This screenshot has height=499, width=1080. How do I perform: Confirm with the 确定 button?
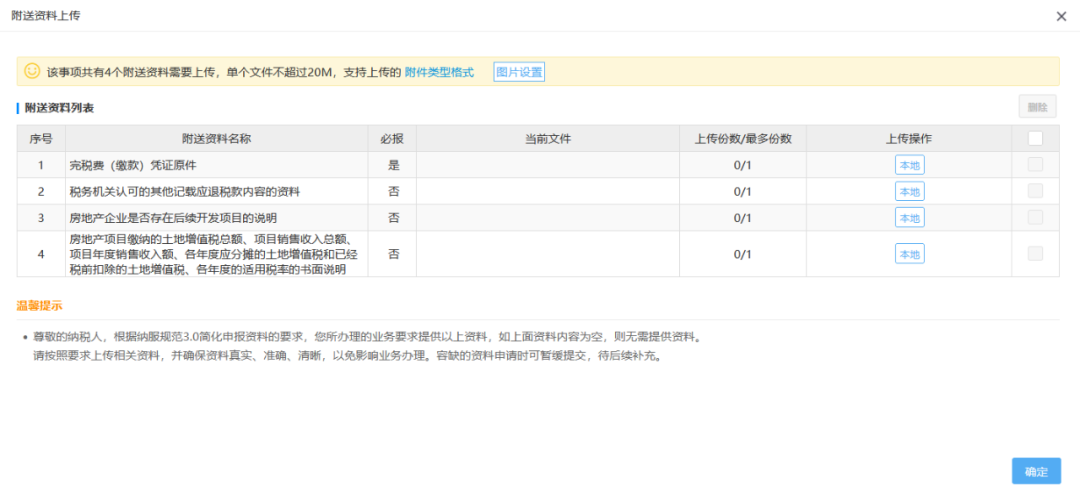click(1036, 471)
